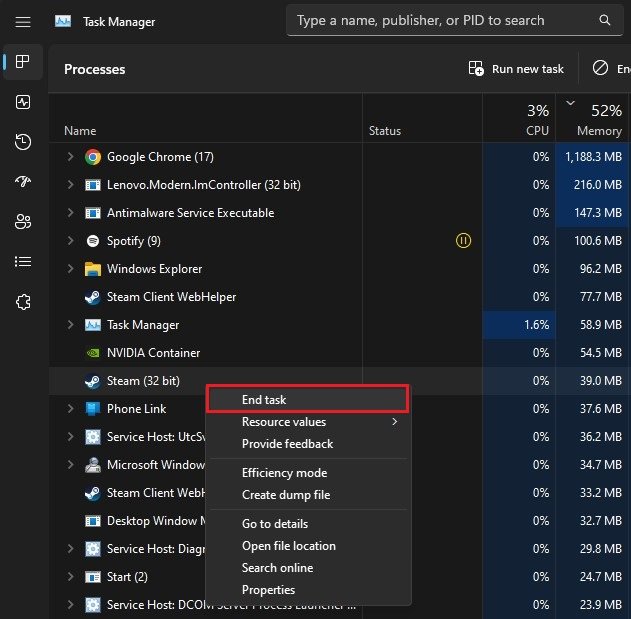Open the Details list icon

pyautogui.click(x=23, y=262)
